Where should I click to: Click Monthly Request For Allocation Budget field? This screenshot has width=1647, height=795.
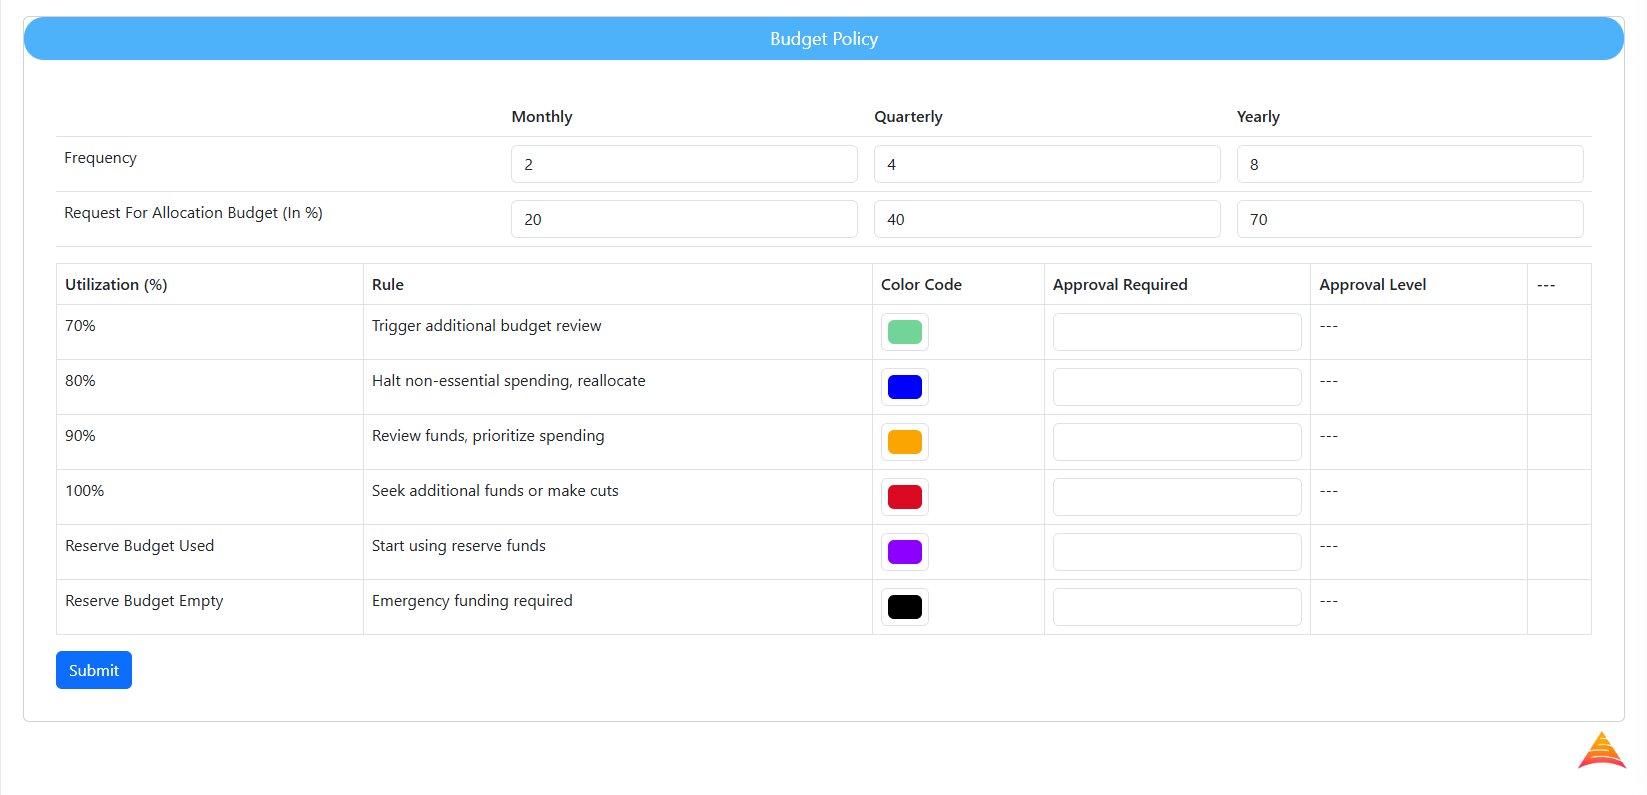684,219
